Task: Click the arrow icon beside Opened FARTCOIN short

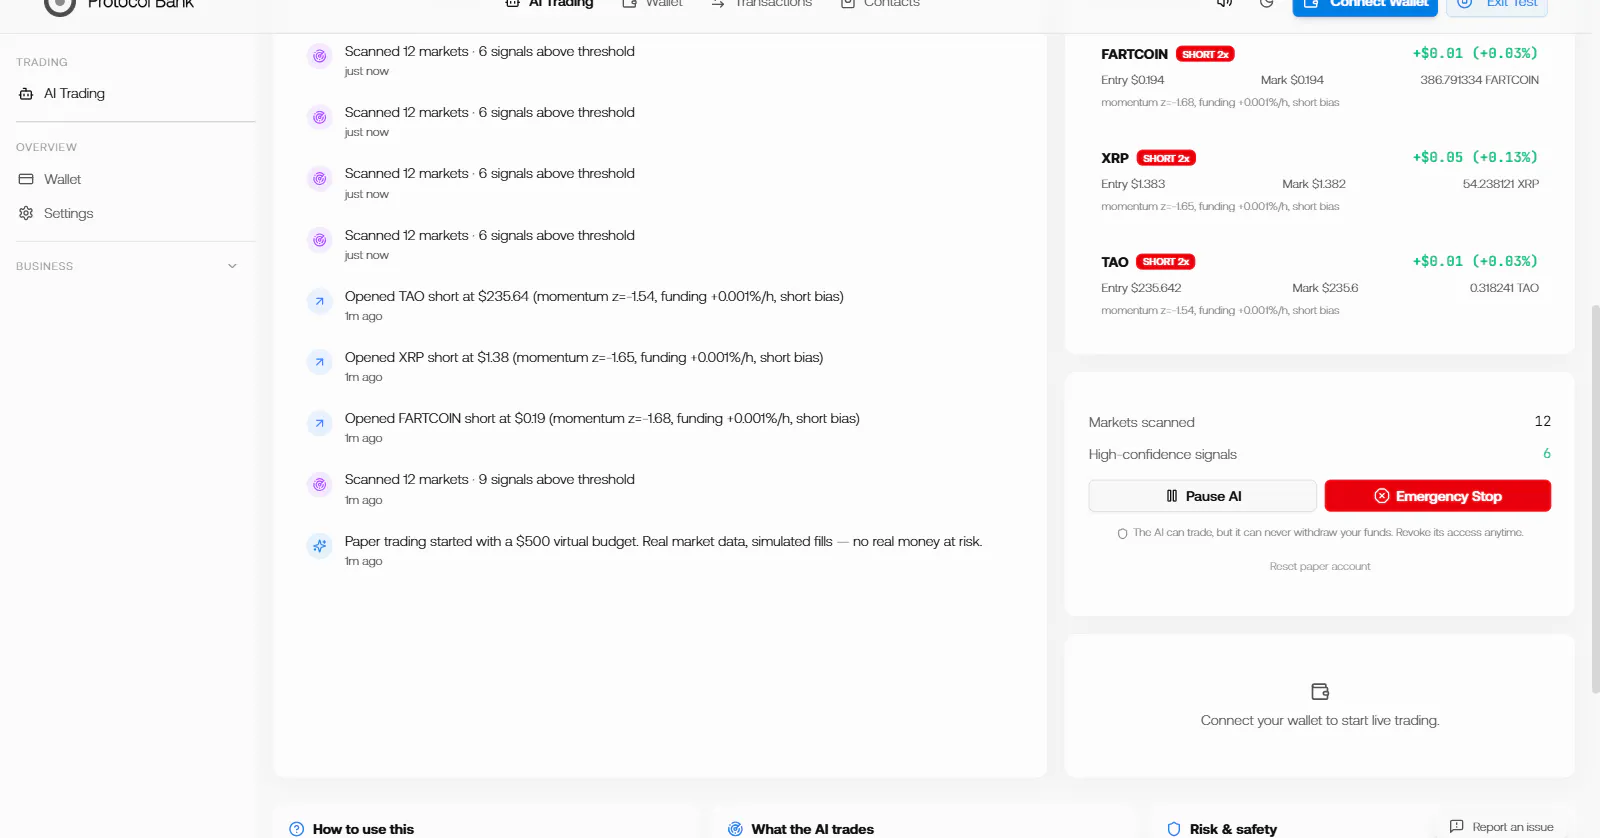Action: (319, 423)
